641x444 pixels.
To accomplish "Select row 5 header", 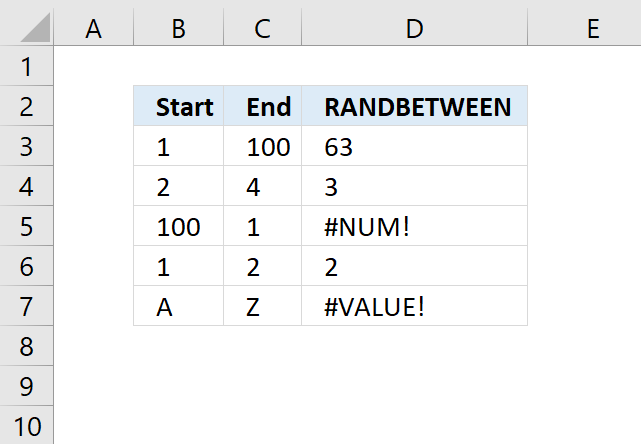I will [27, 226].
